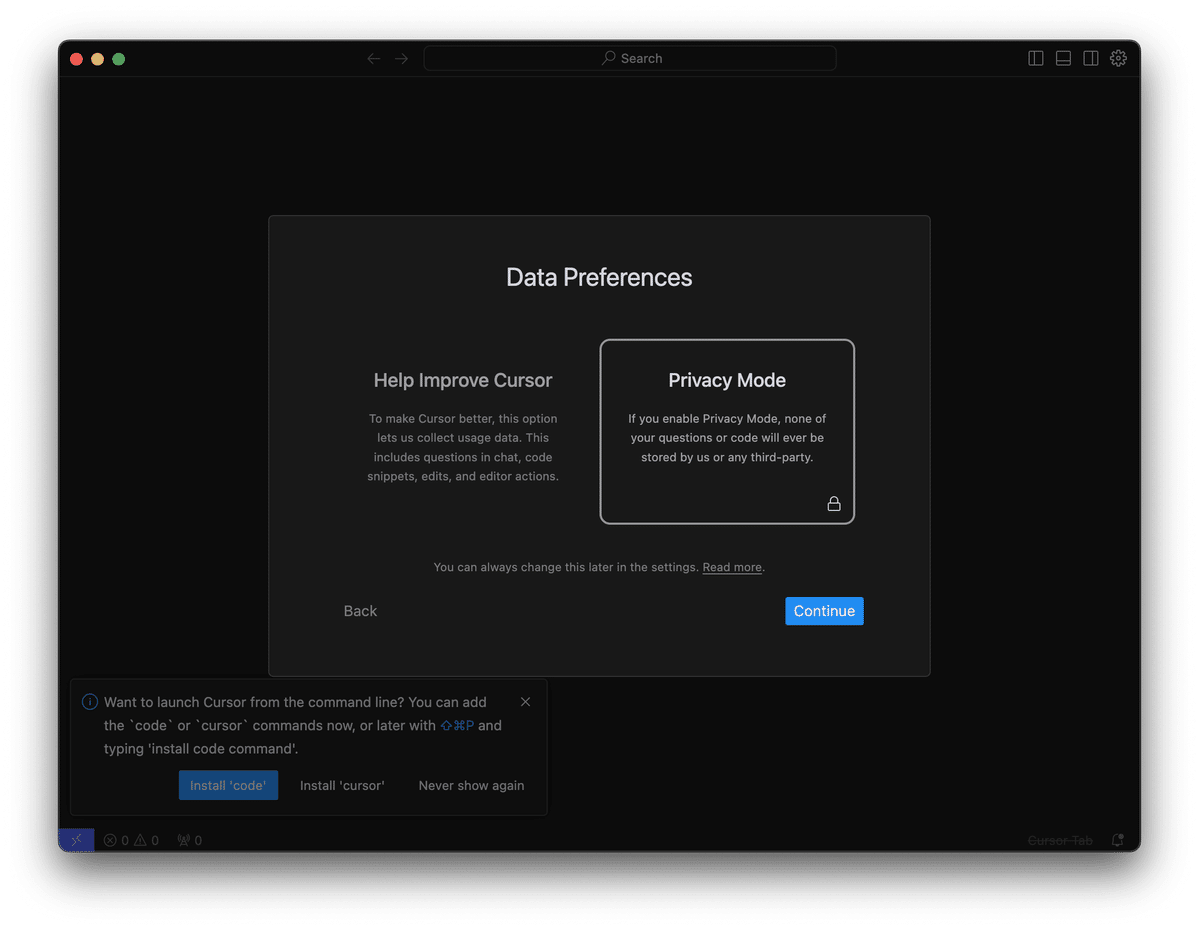Click the Install 'cursor' button
This screenshot has width=1200, height=930.
(x=342, y=785)
